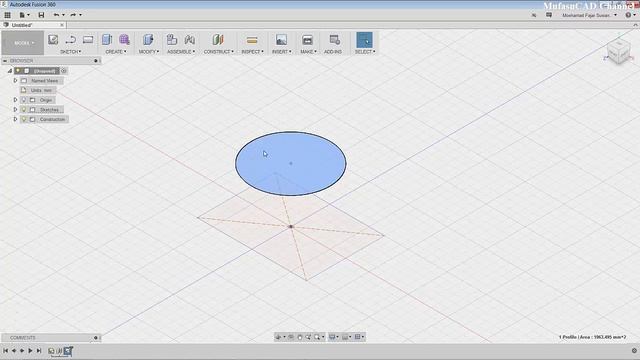Open the File menu dropdown
Screen dimensions: 640x360
24,15
